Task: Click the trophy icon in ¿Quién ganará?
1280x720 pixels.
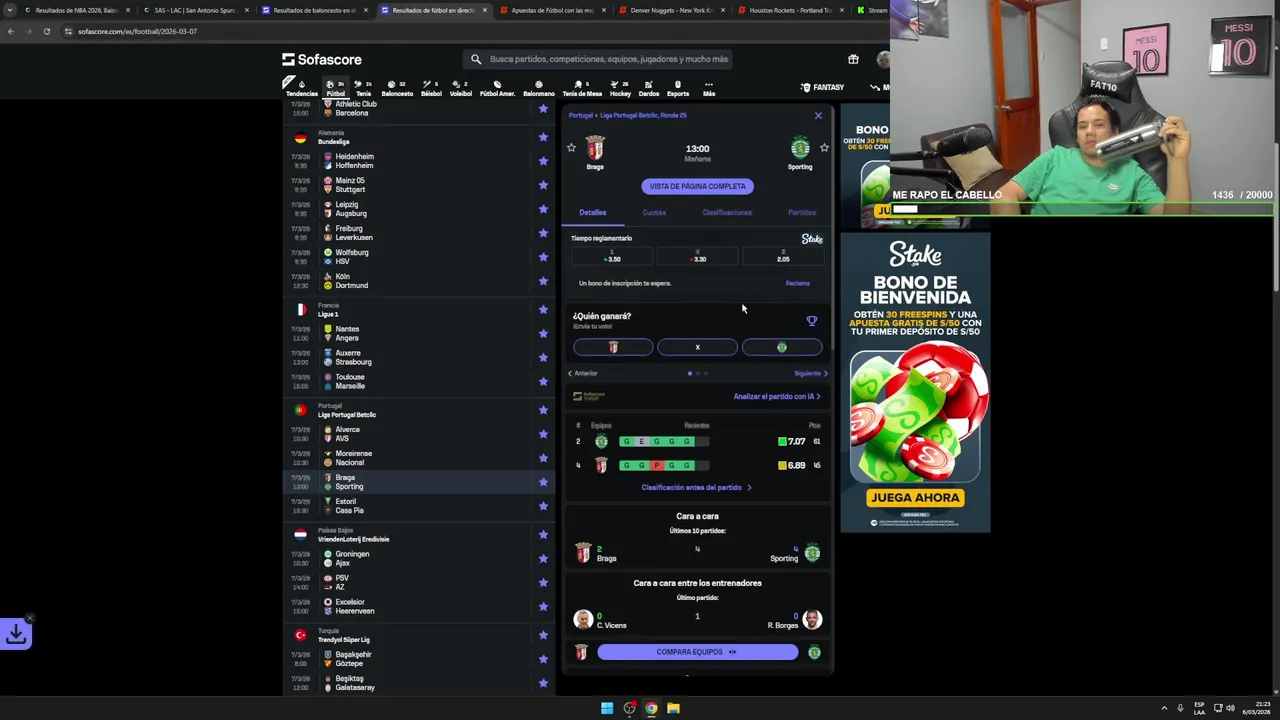Action: (x=812, y=321)
